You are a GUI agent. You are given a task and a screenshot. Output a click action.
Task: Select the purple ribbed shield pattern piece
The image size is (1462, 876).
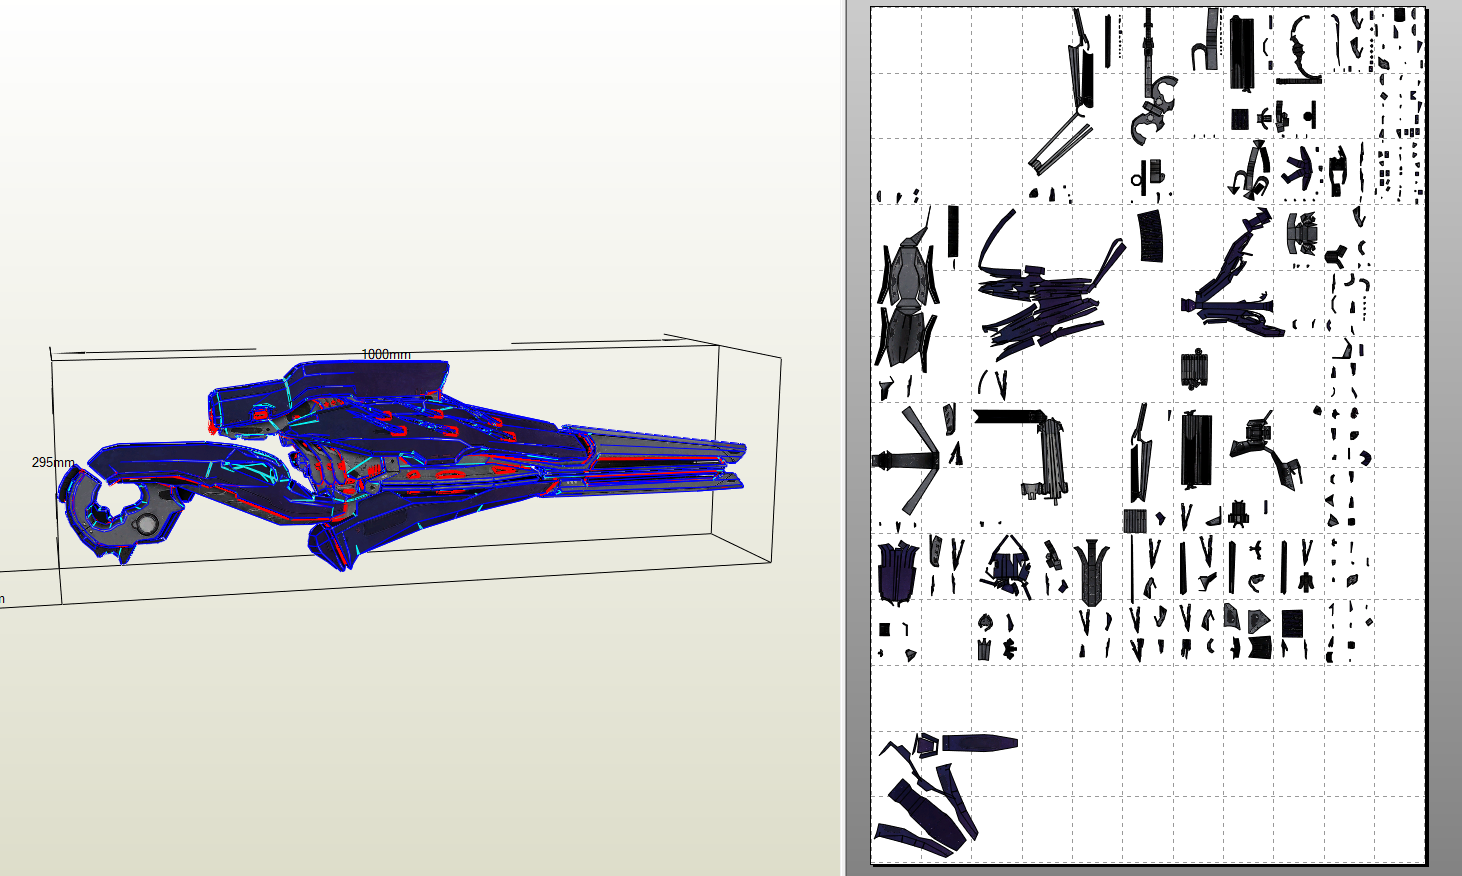(897, 573)
